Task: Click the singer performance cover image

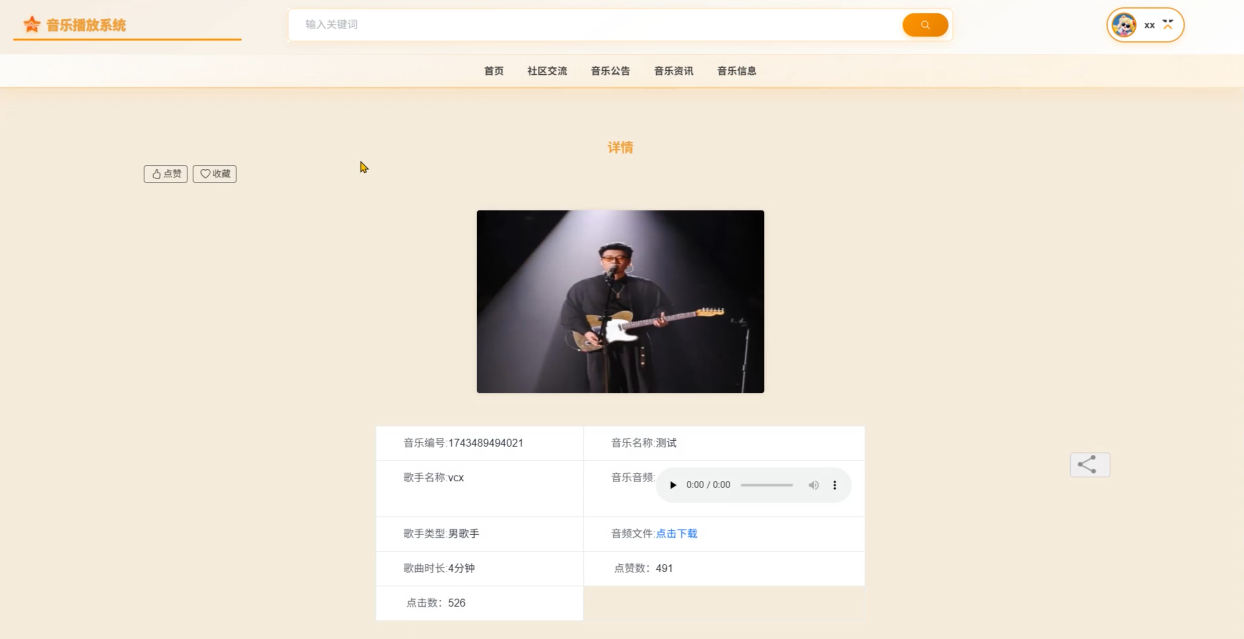Action: tap(620, 301)
